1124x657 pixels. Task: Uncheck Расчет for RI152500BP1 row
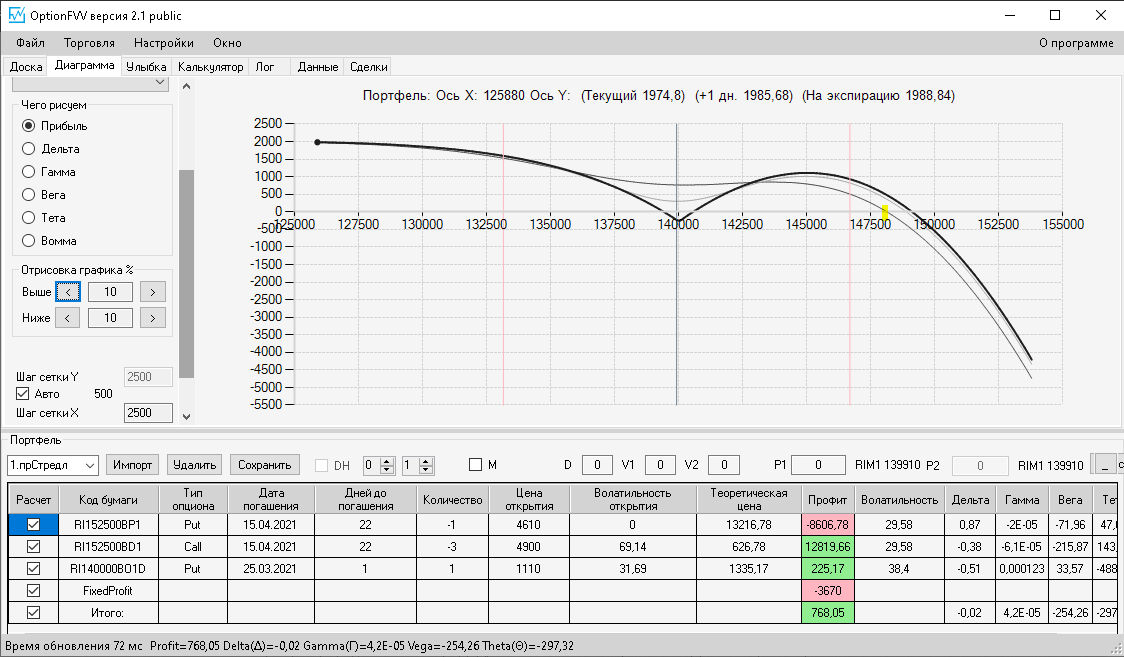[x=33, y=524]
